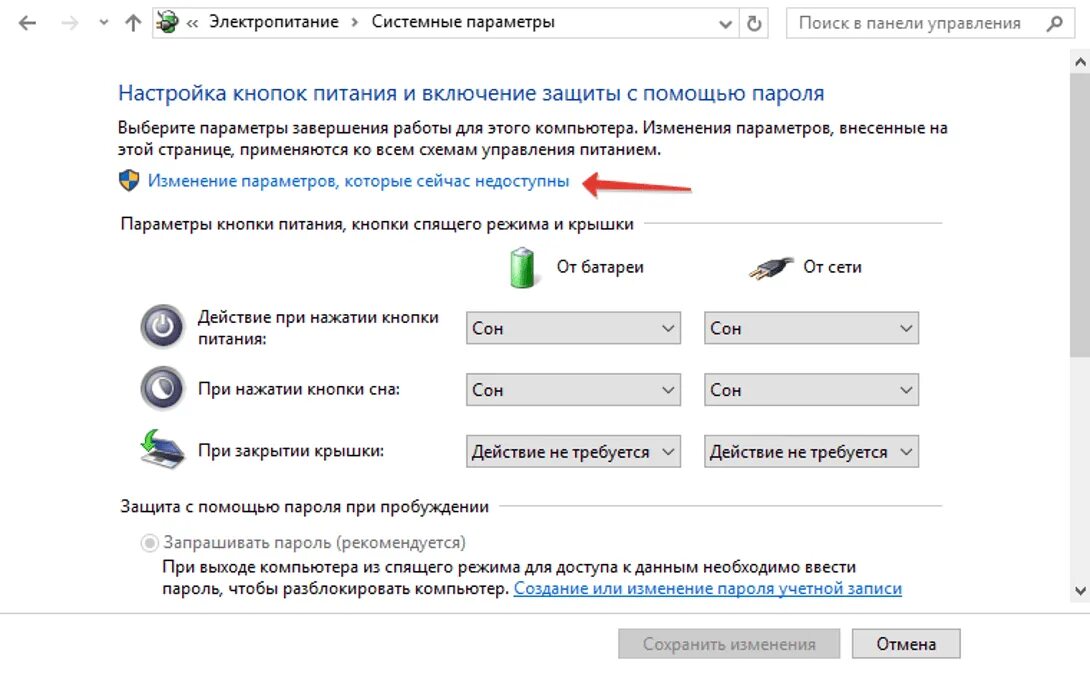1090x673 pixels.
Task: Click the От сети column label
Action: 832,267
